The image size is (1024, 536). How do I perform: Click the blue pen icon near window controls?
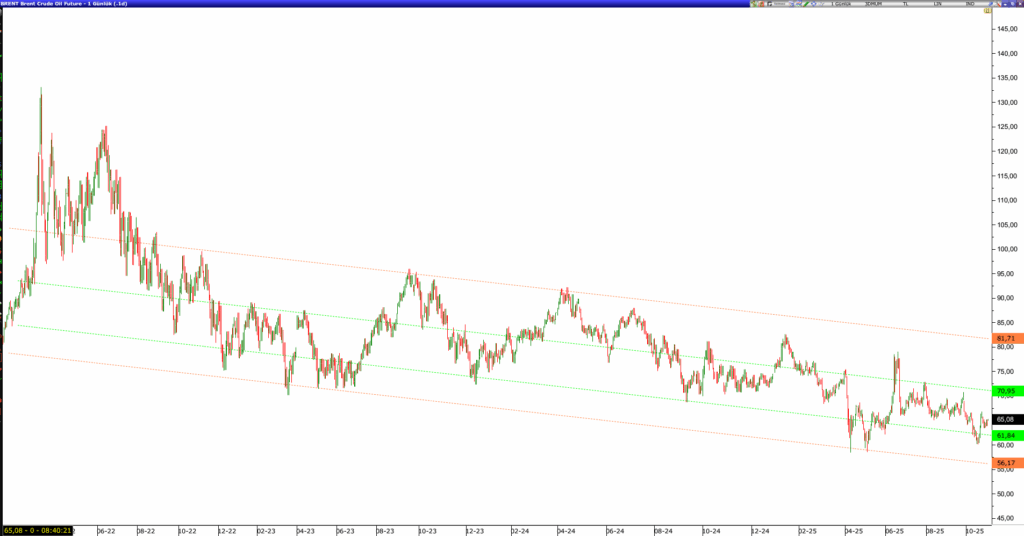point(990,4)
